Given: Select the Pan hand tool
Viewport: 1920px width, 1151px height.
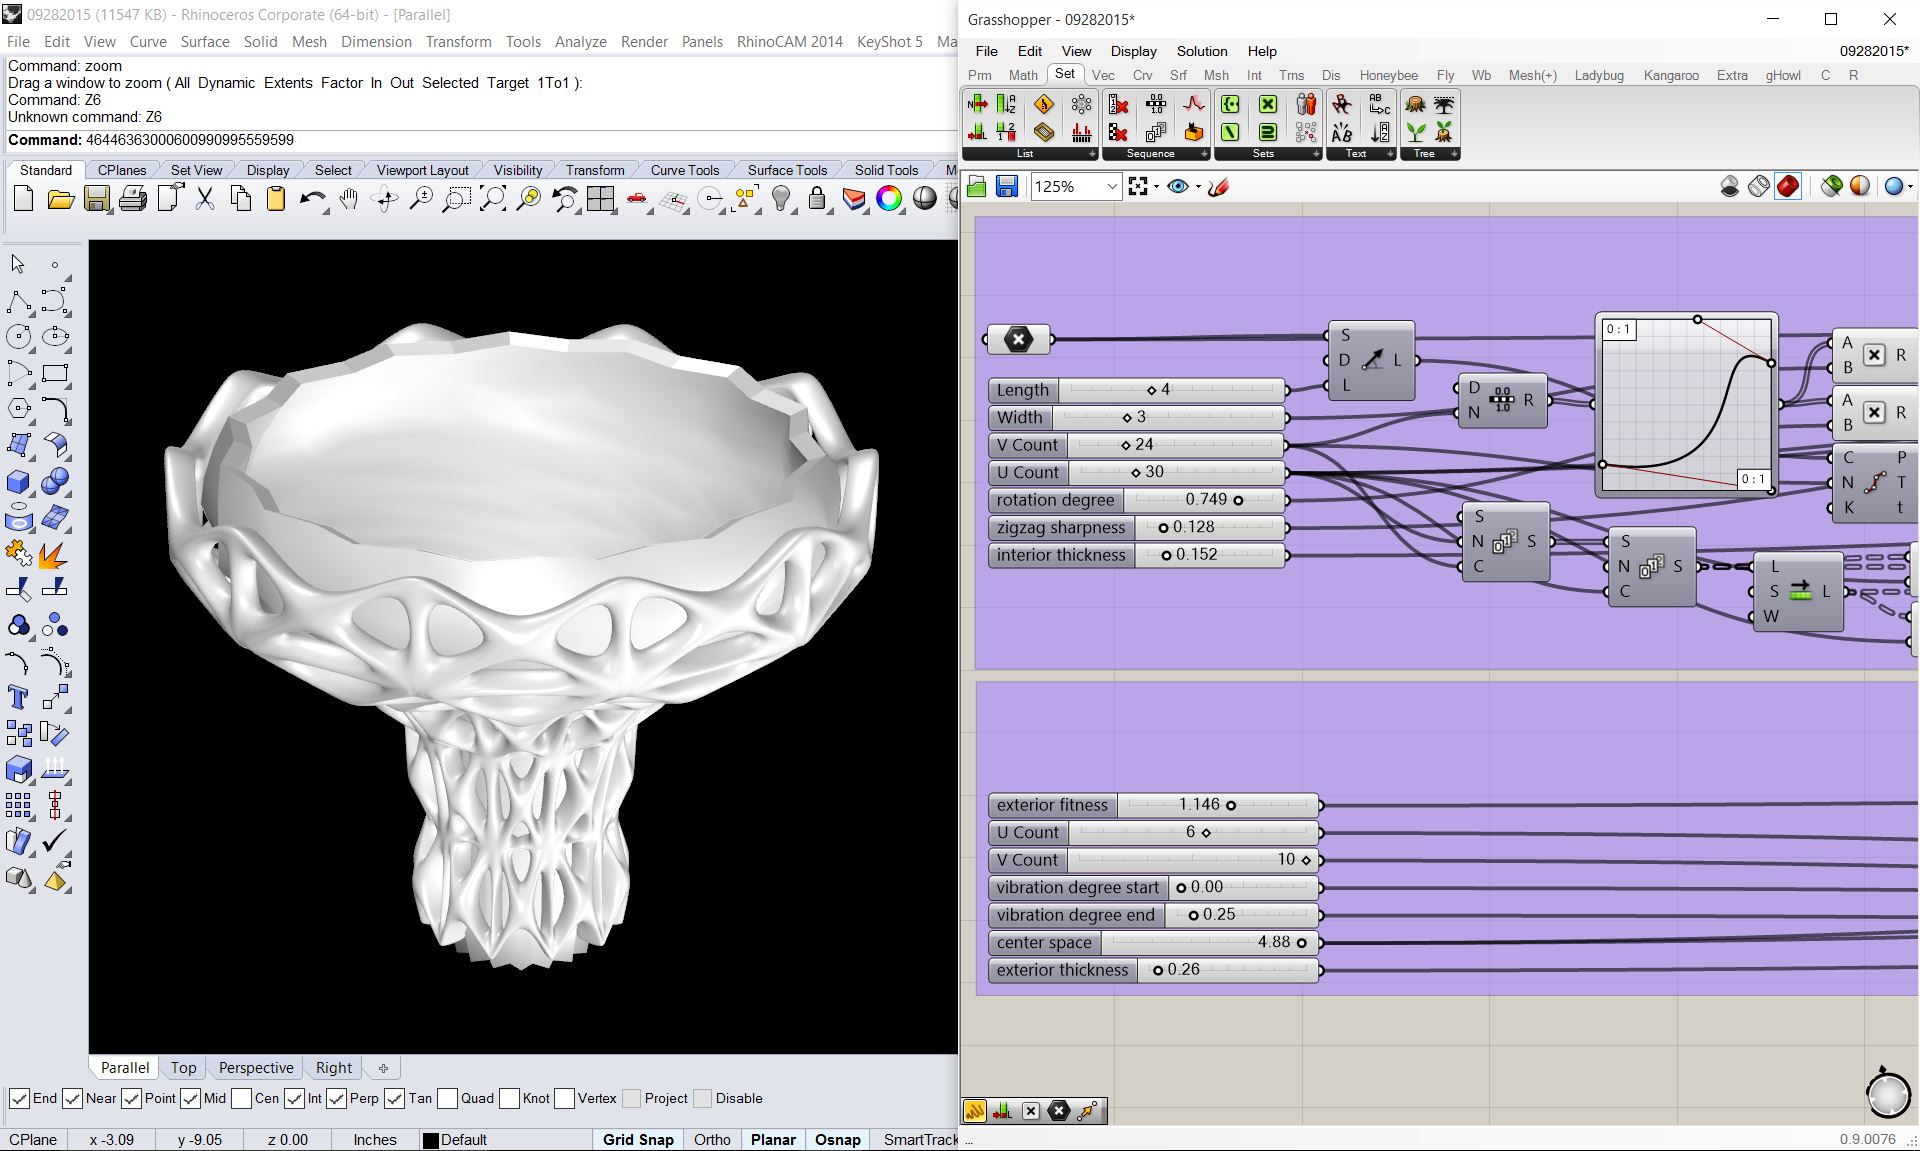Looking at the screenshot, I should point(348,199).
